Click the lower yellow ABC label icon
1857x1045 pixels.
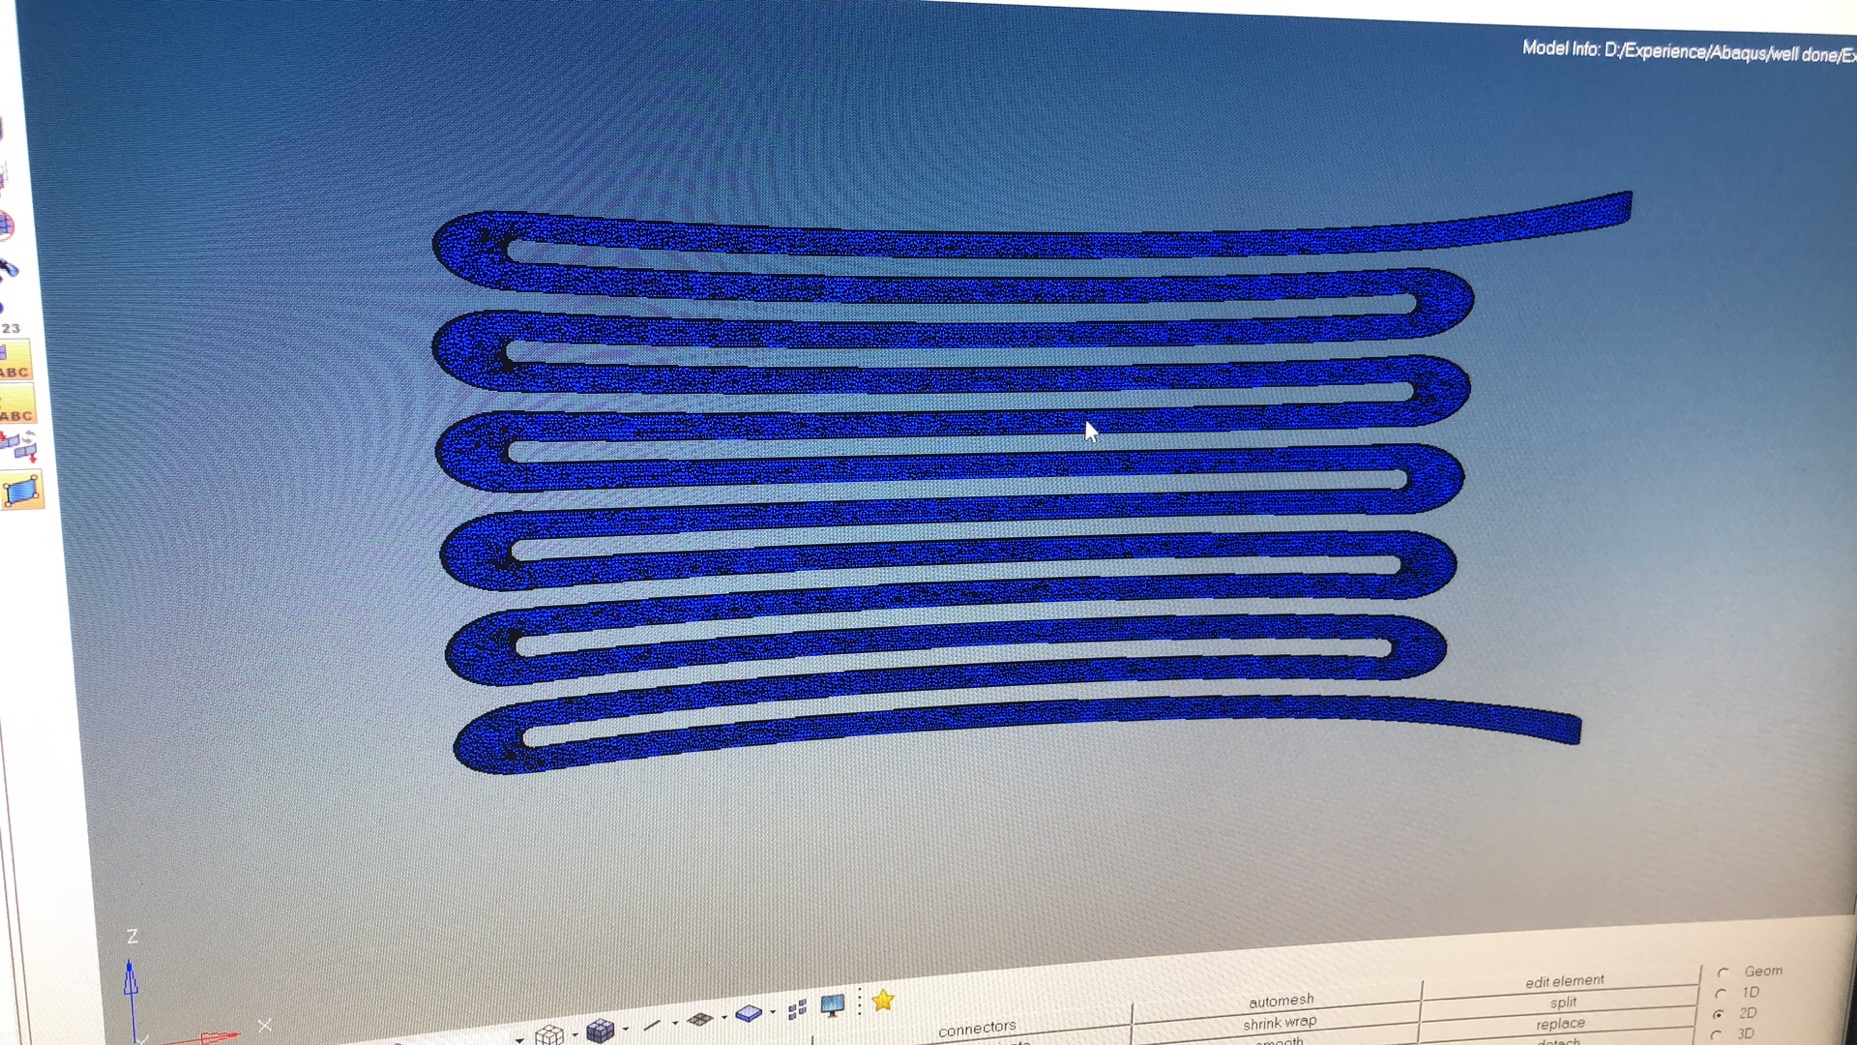[16, 405]
